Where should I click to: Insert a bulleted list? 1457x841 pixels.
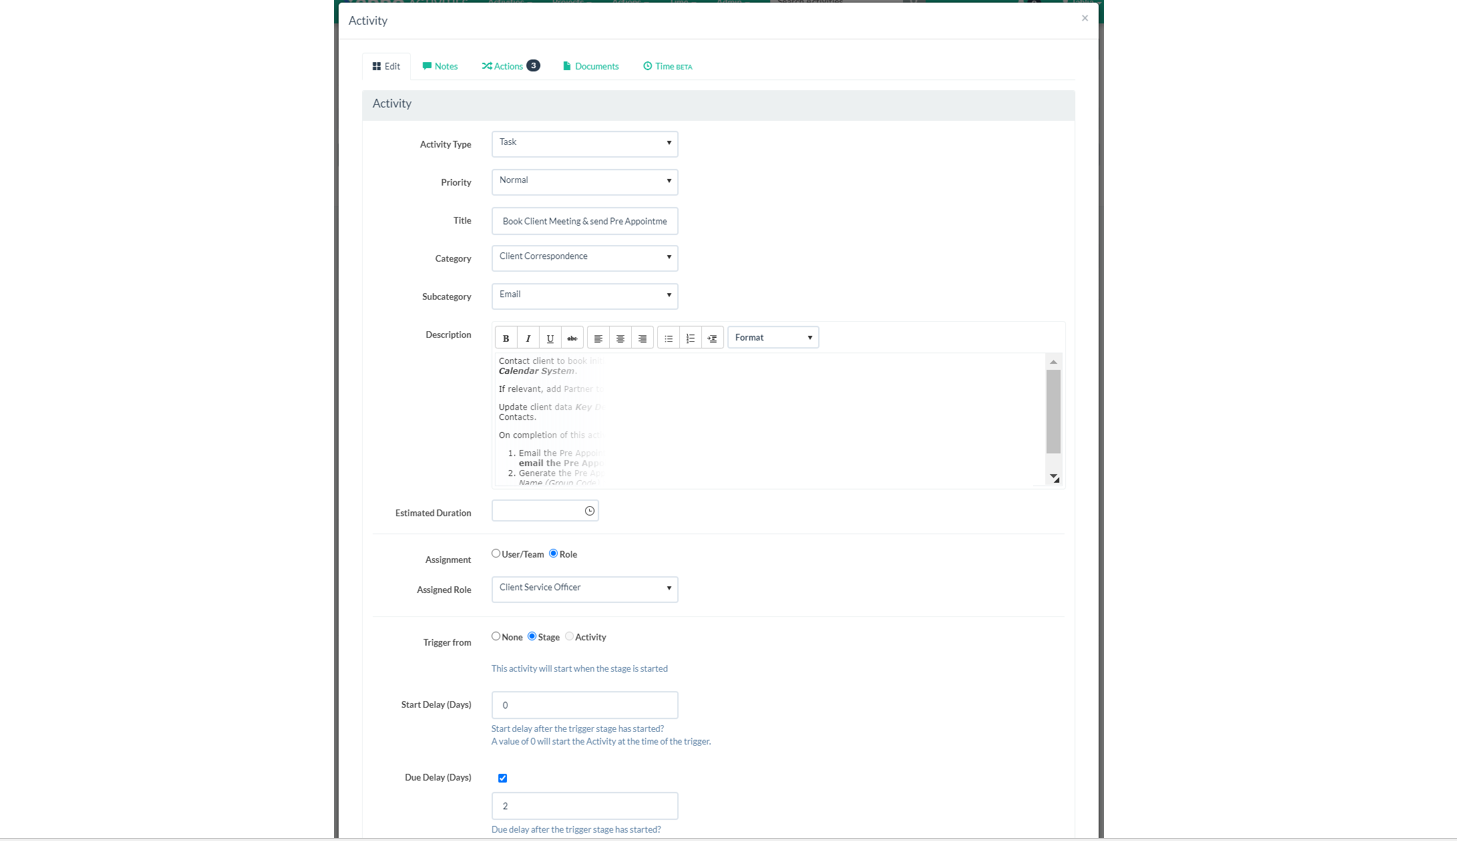click(669, 339)
